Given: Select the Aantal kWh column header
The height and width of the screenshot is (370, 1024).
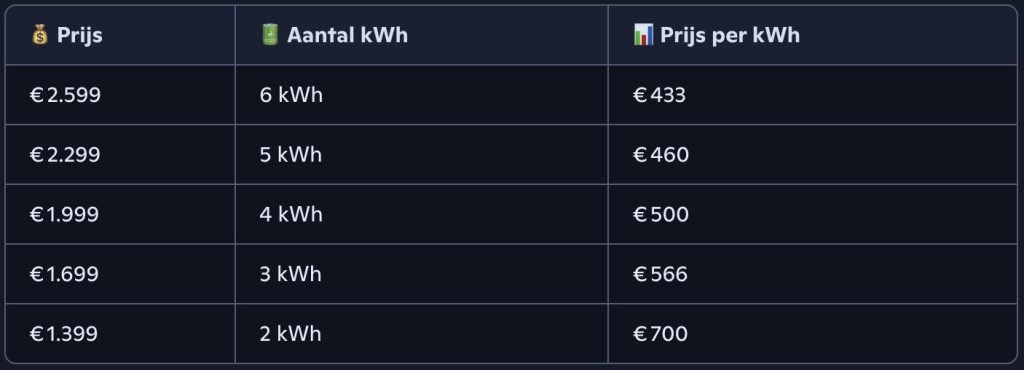Looking at the screenshot, I should (421, 35).
